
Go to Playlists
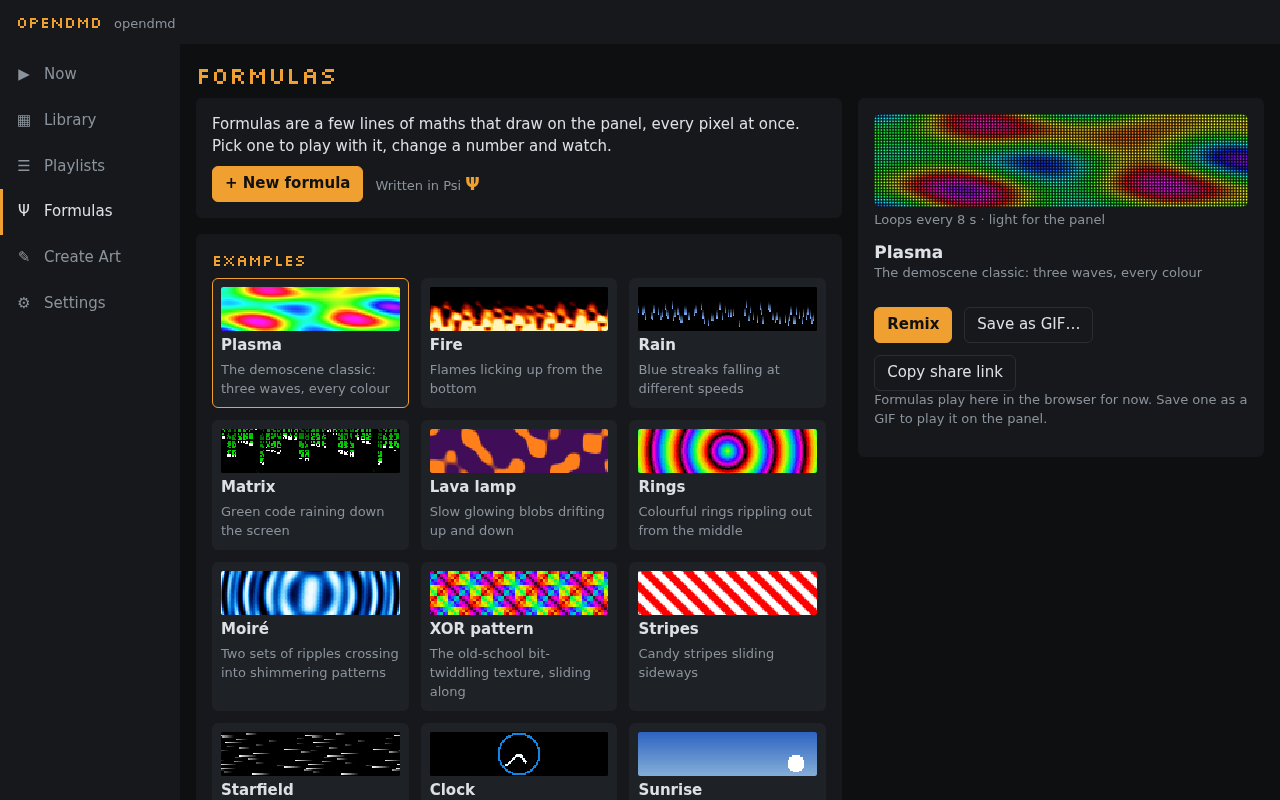(x=90, y=166)
